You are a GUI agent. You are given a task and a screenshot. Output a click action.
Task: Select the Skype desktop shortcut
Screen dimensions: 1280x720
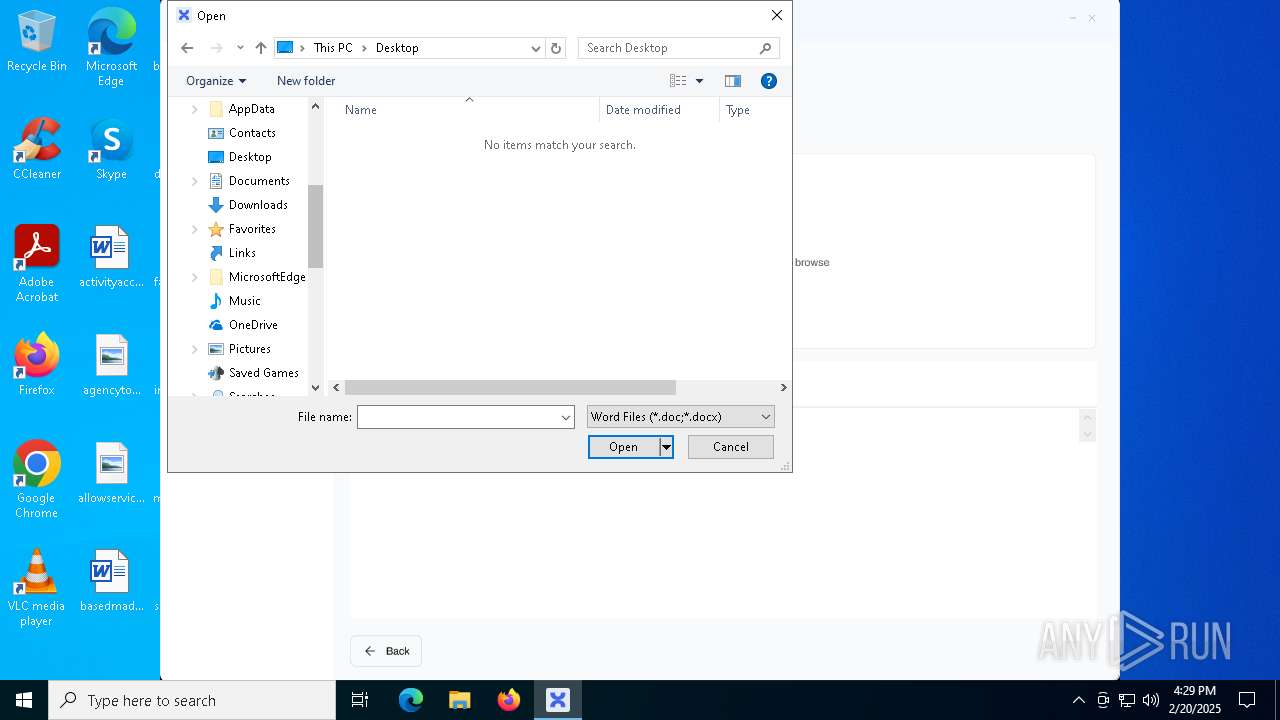(111, 149)
